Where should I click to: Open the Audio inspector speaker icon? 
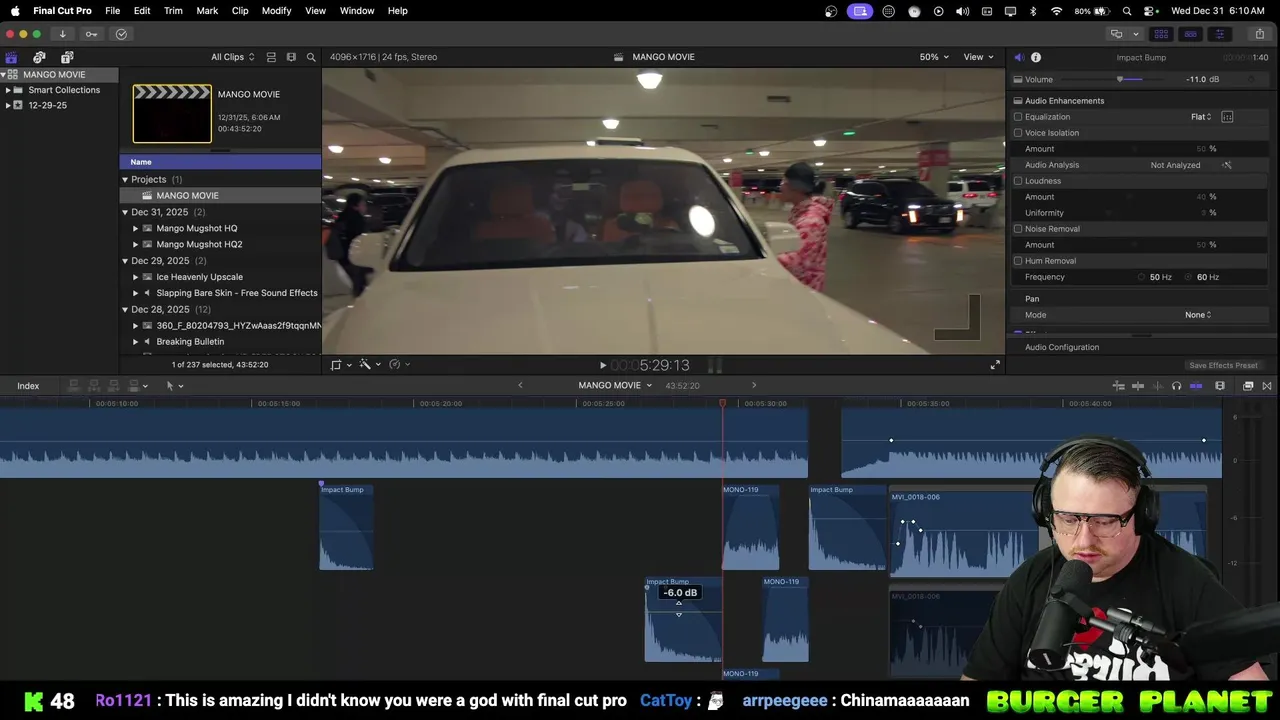coord(1018,57)
